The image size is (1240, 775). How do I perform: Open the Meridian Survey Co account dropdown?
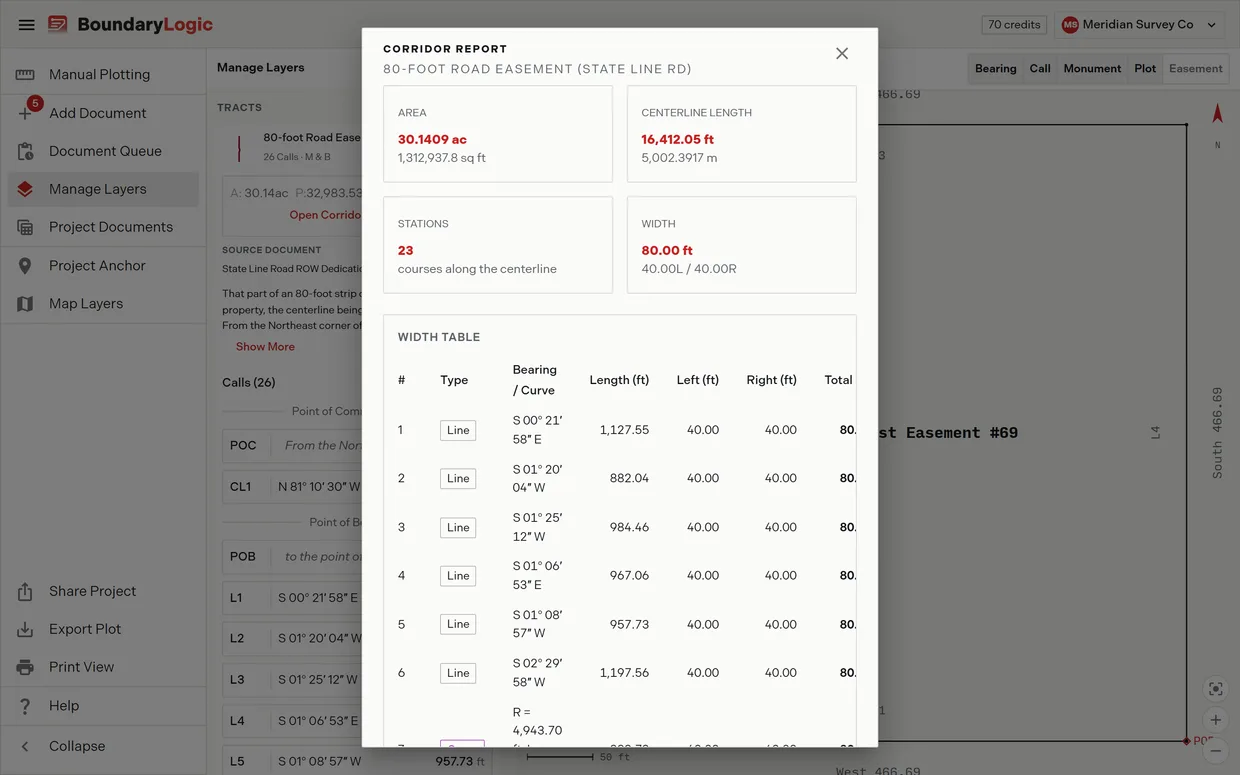click(1141, 25)
